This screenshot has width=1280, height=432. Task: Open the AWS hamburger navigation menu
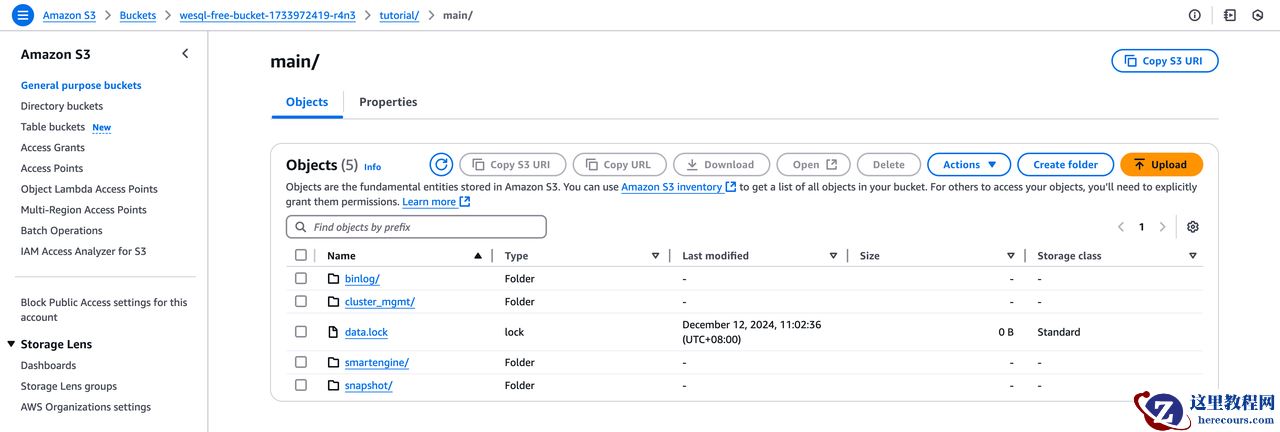click(23, 15)
